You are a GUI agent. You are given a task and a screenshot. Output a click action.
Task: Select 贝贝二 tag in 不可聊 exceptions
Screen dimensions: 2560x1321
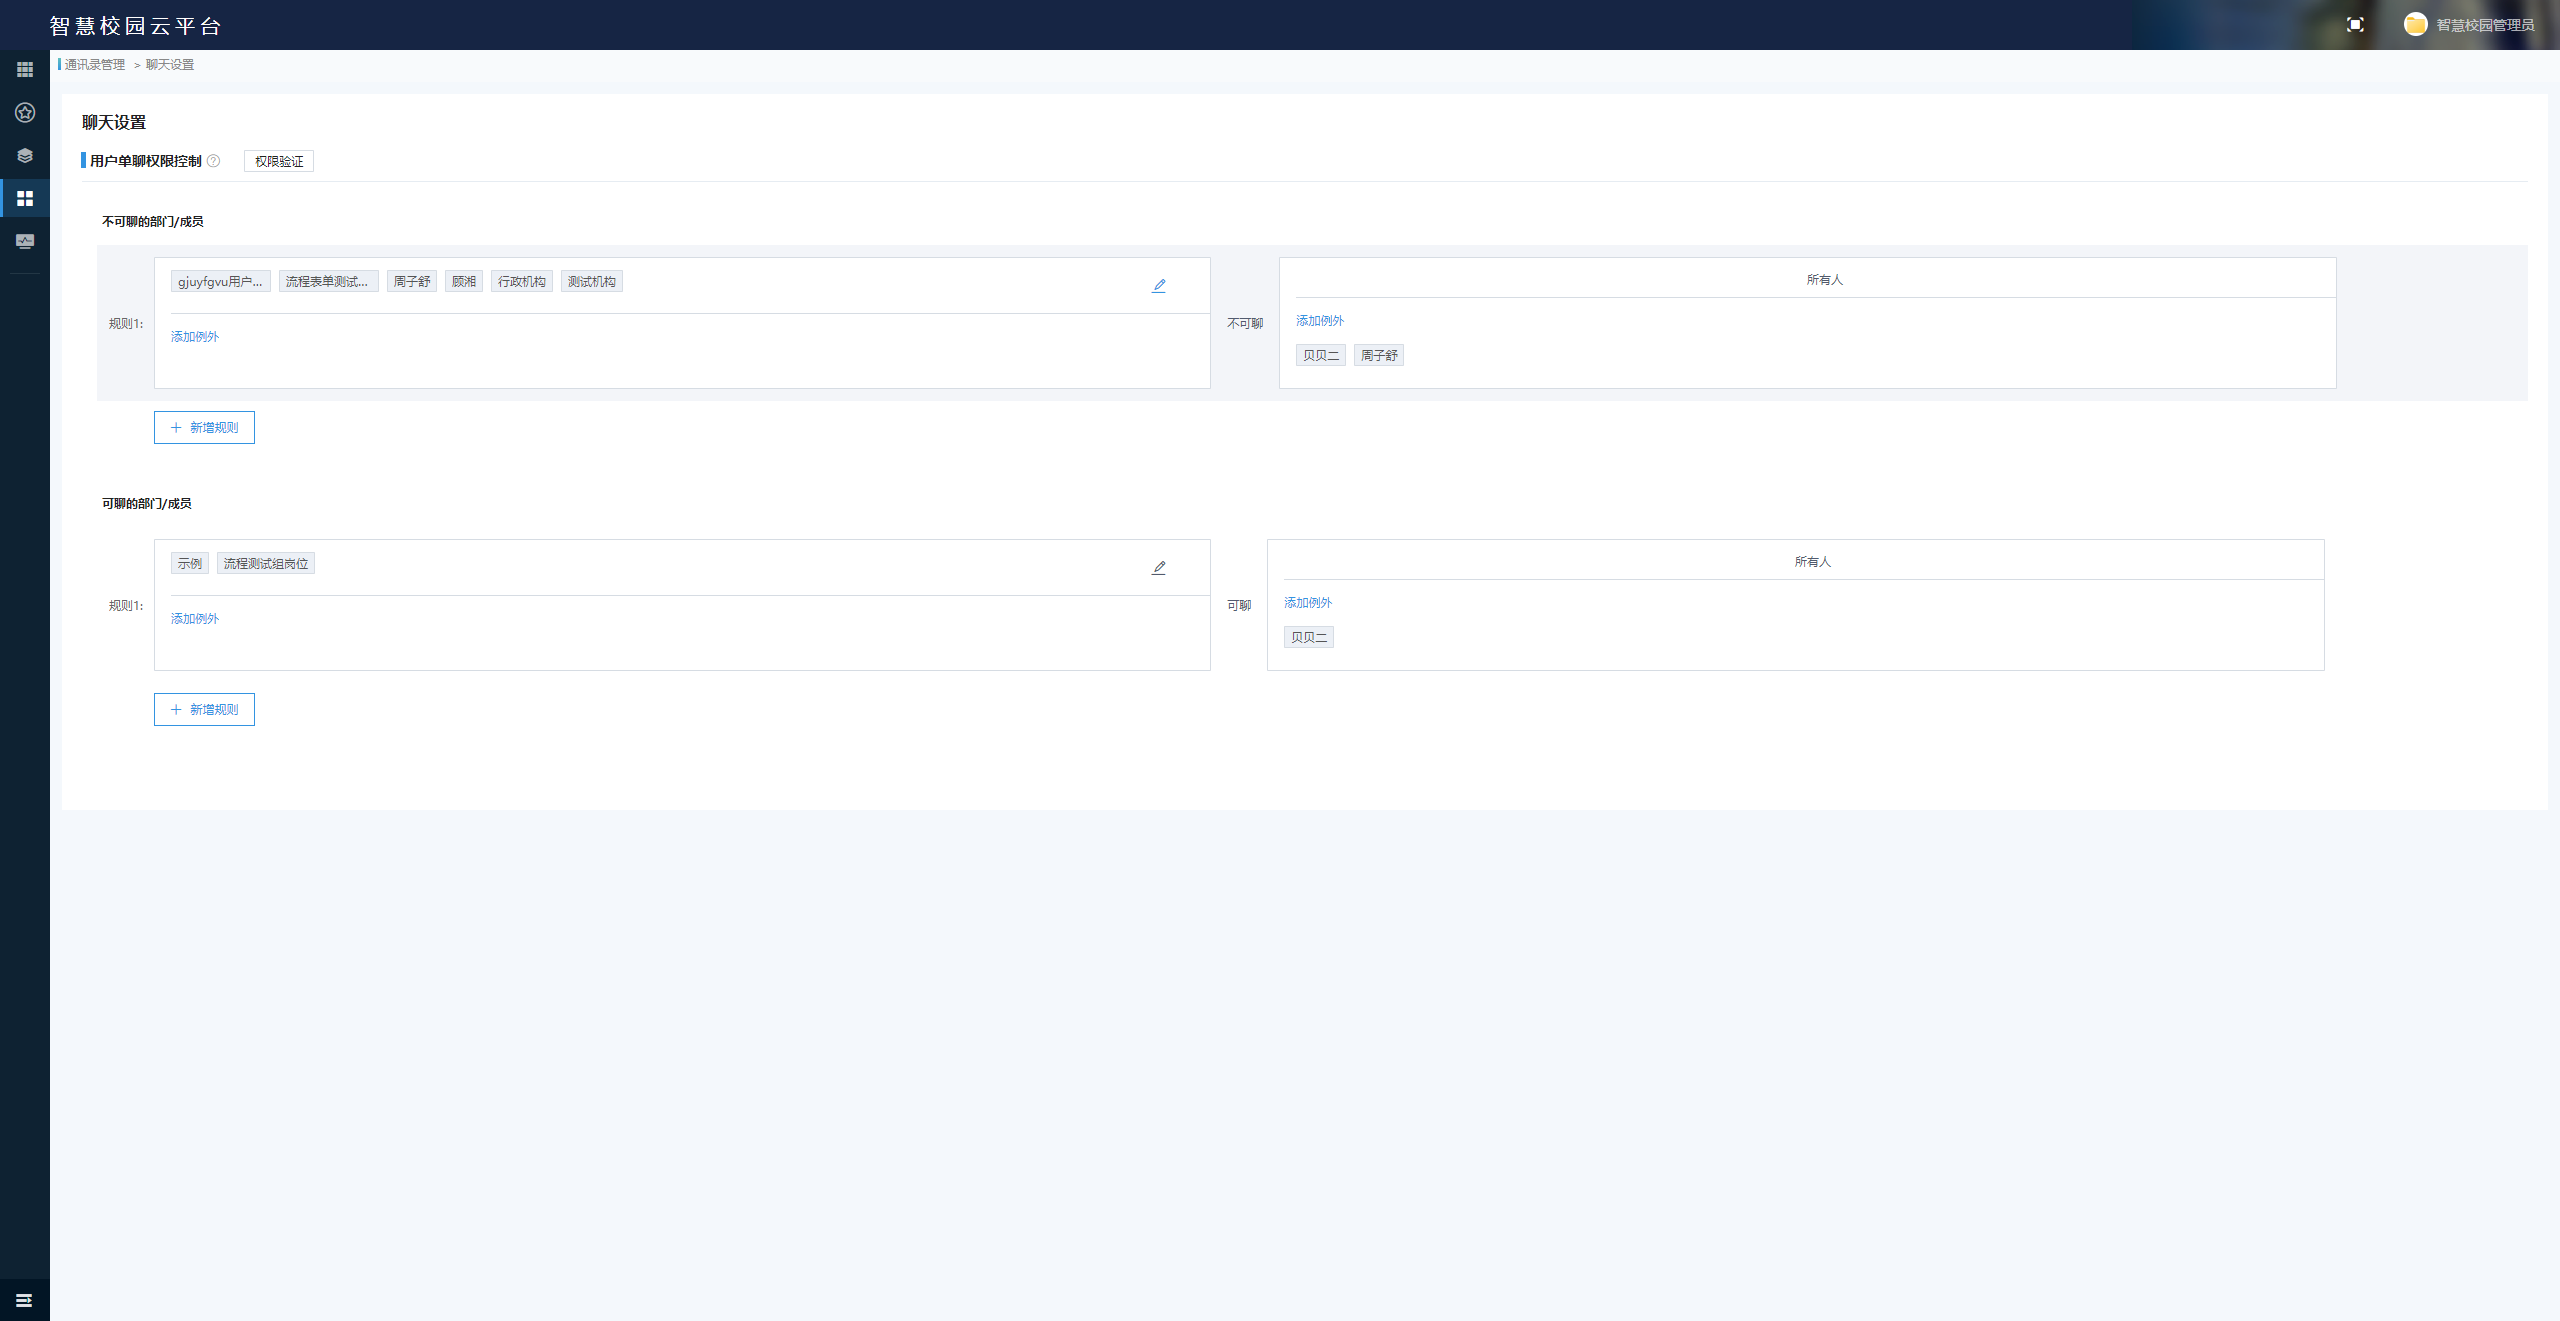1320,355
